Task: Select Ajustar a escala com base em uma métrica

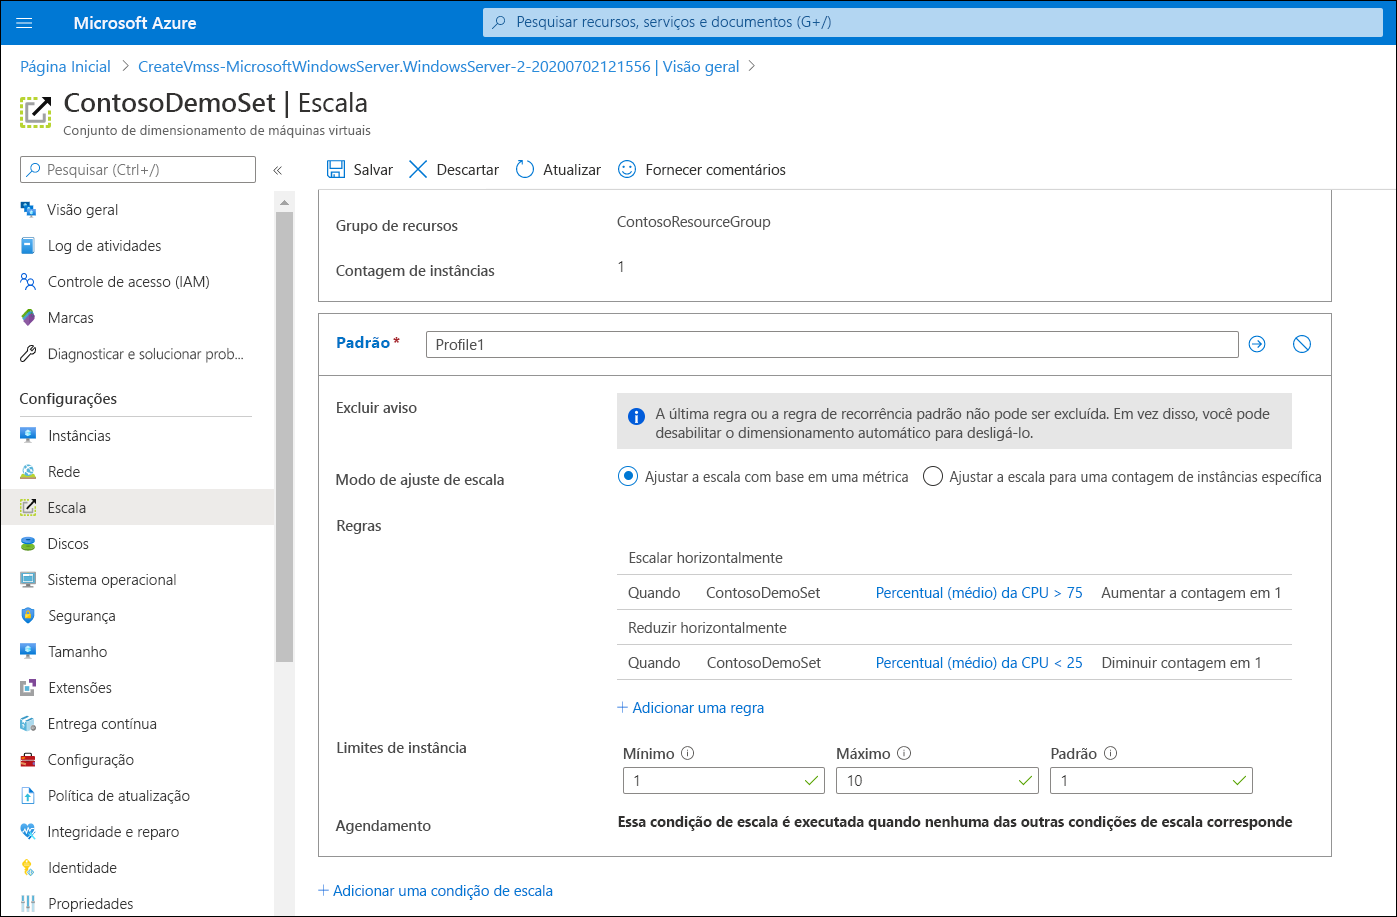Action: pyautogui.click(x=628, y=477)
